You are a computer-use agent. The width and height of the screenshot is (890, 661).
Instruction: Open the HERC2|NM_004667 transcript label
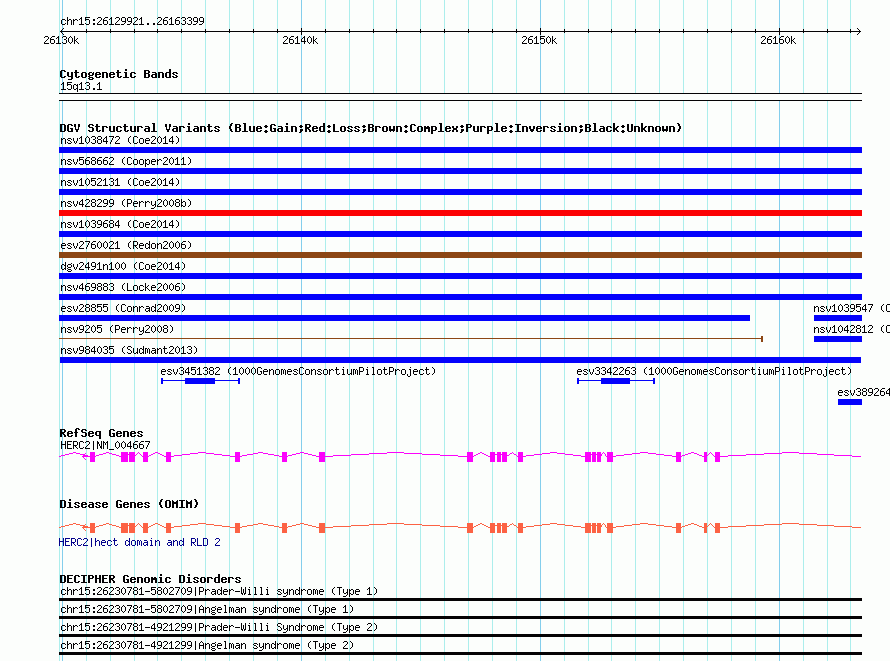point(105,445)
